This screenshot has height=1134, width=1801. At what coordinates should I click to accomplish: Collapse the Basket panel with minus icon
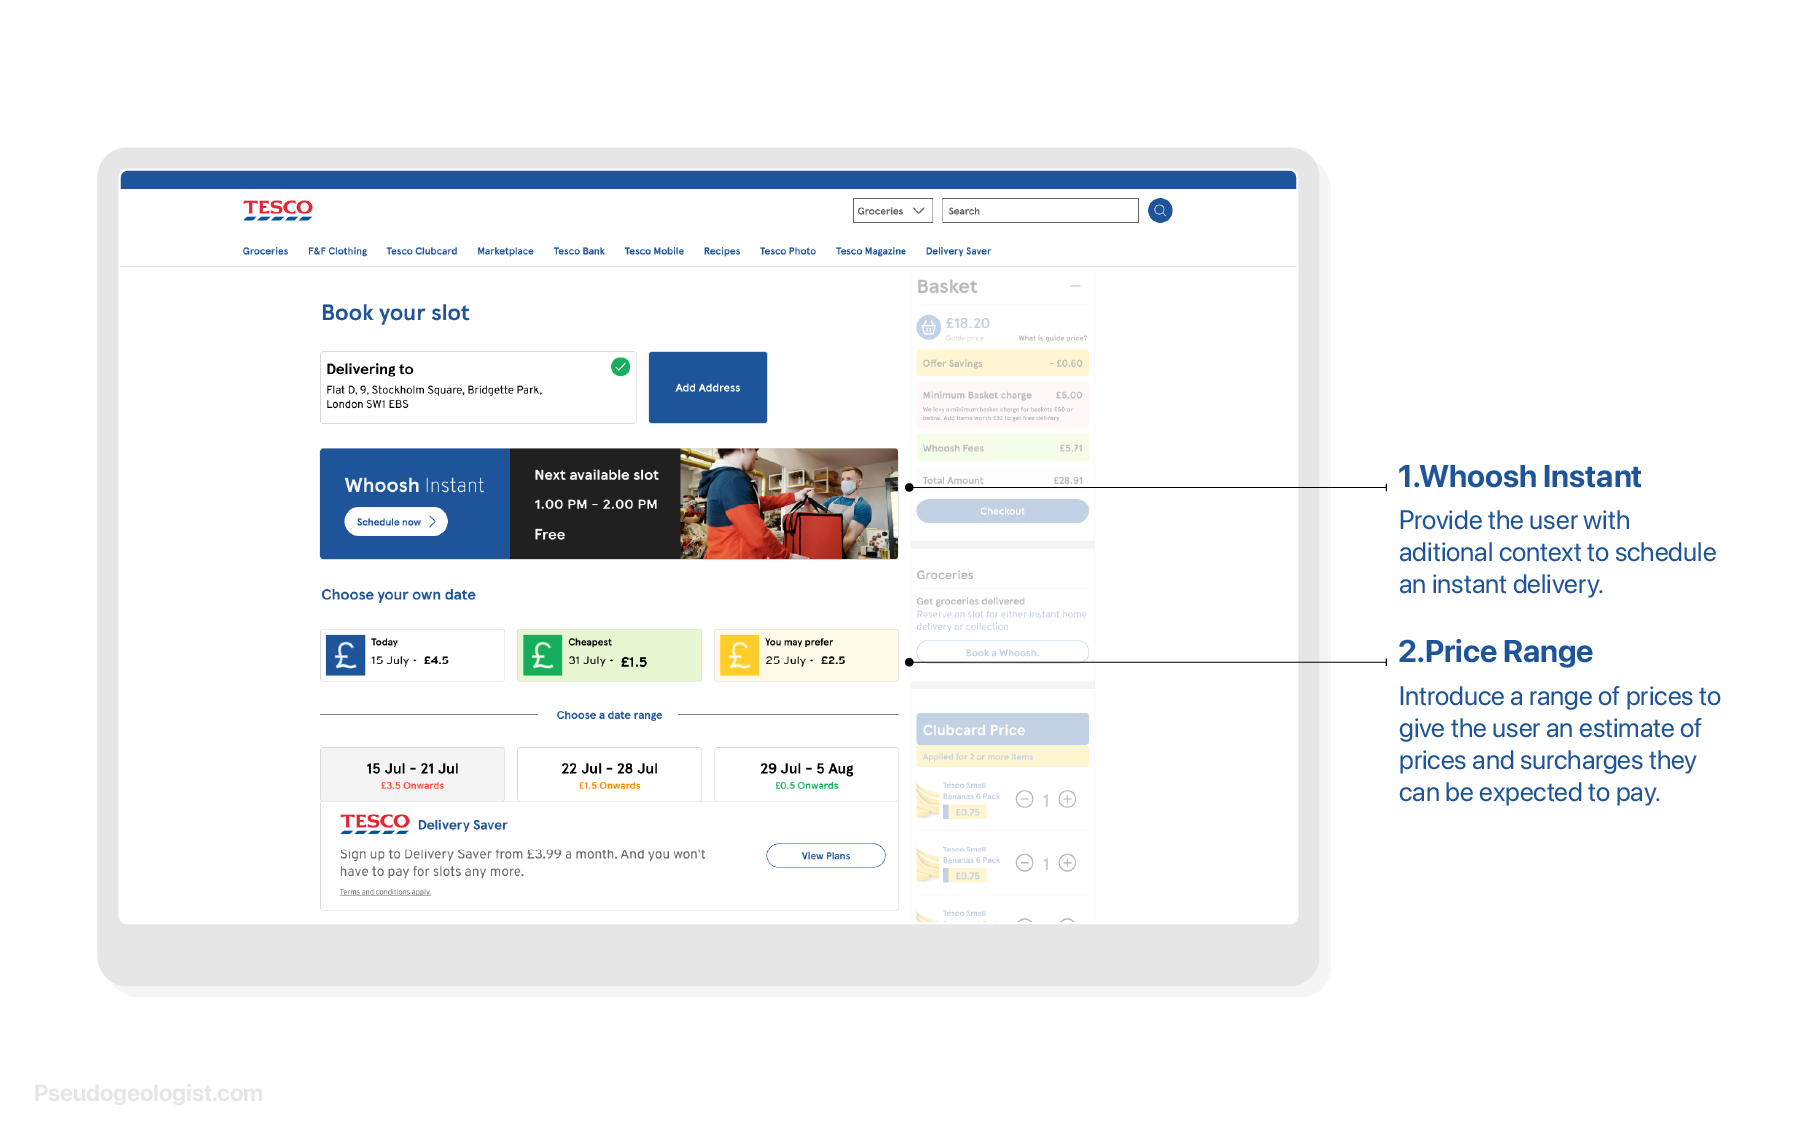point(1075,286)
